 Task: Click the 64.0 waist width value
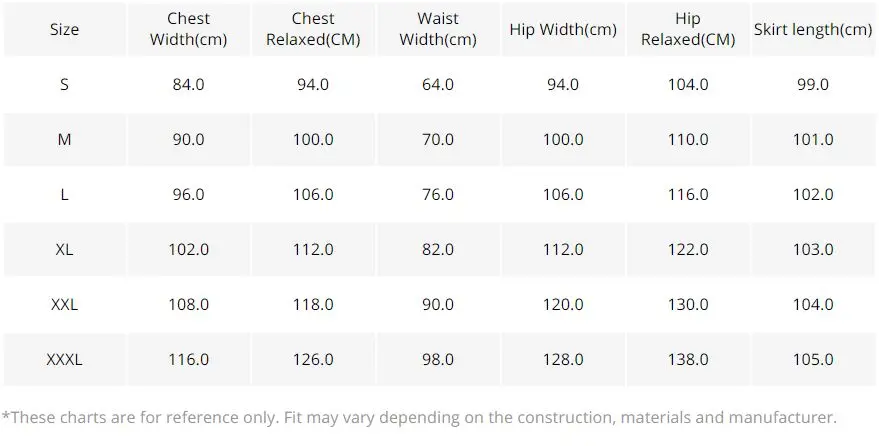coord(438,85)
